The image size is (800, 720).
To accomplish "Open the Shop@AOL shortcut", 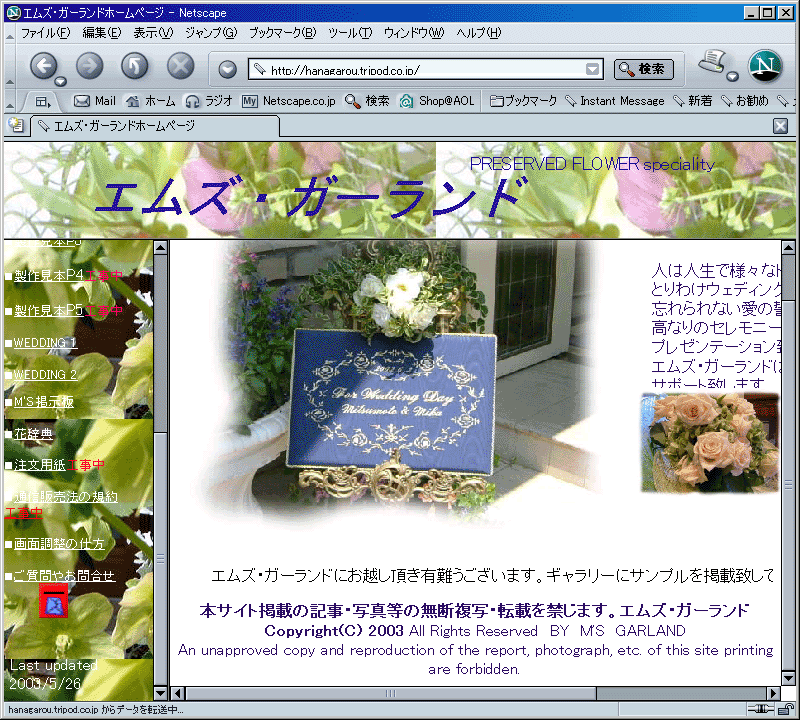I will 437,101.
